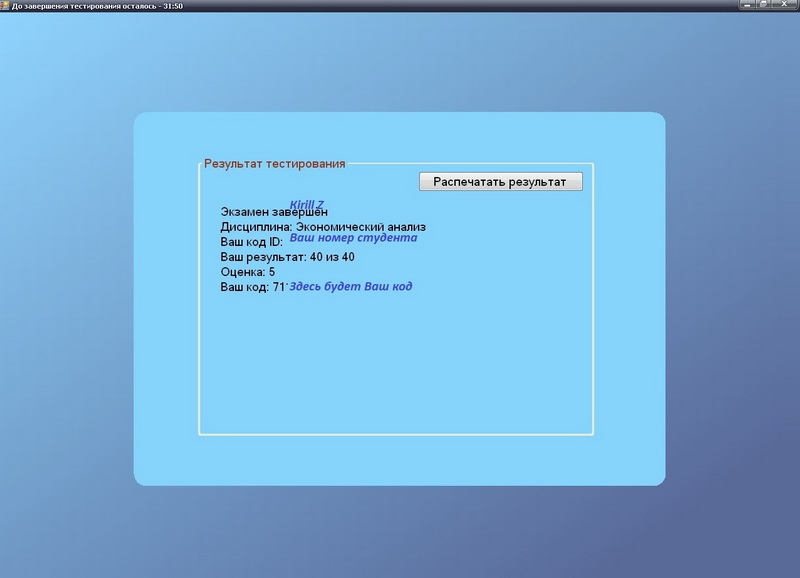The width and height of the screenshot is (800, 578).
Task: Click the Оценка: 5 grade line
Action: [247, 272]
